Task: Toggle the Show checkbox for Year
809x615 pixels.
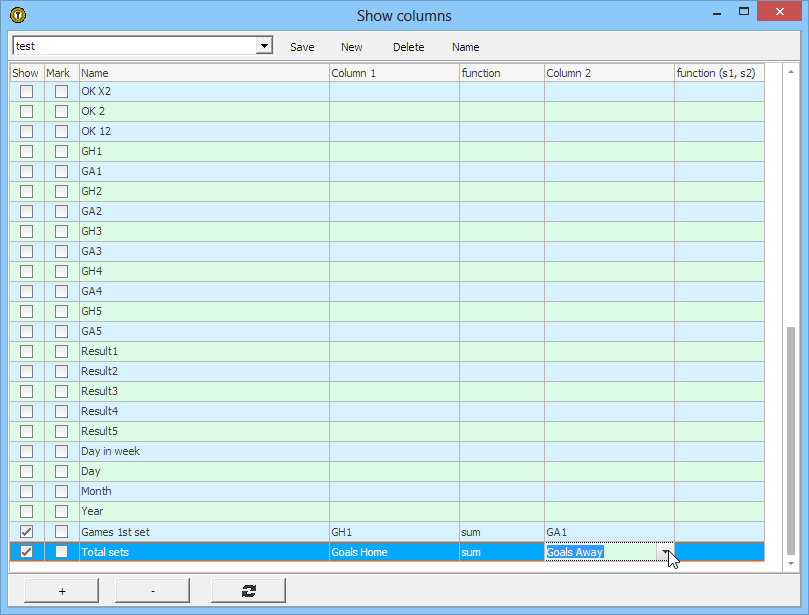Action: (x=27, y=511)
